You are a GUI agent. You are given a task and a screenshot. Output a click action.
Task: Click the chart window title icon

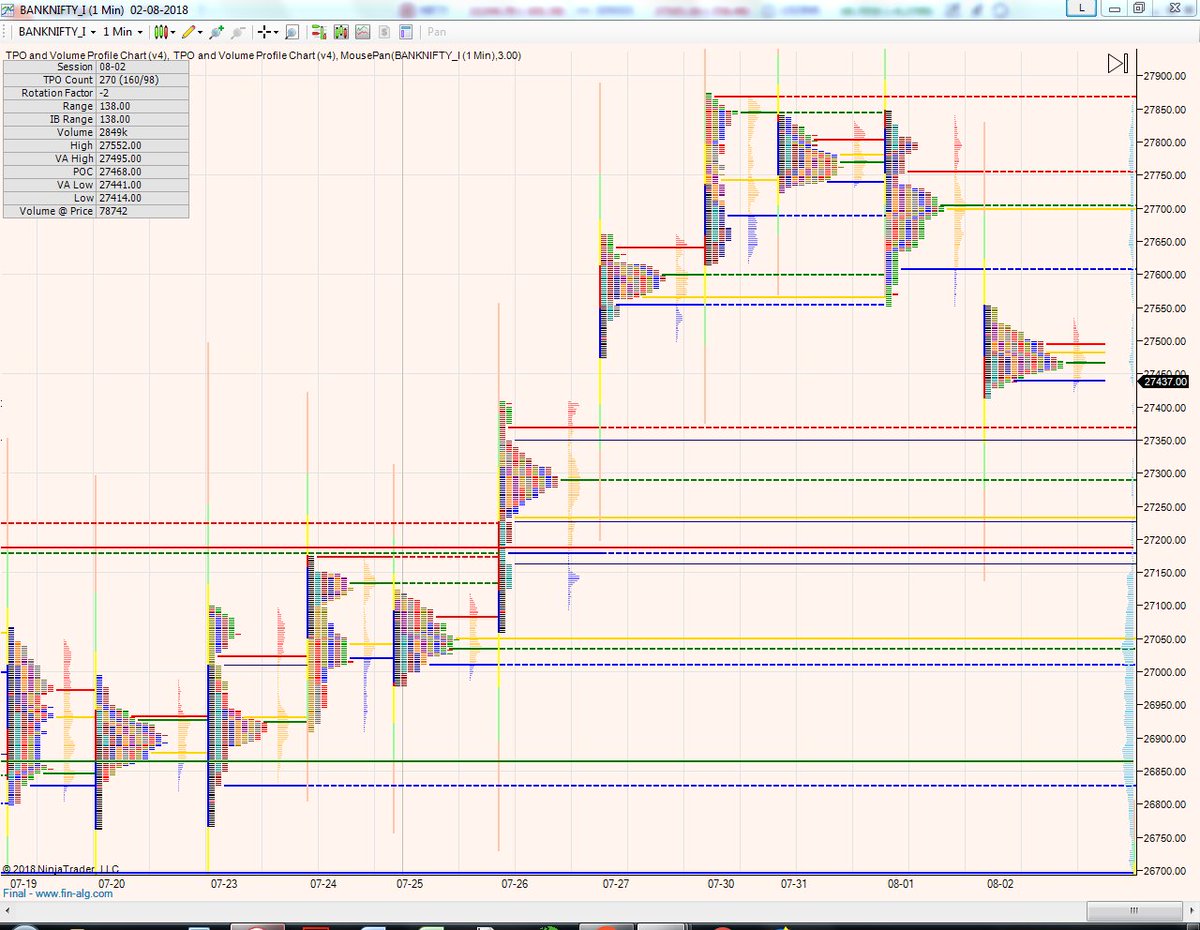coord(8,8)
